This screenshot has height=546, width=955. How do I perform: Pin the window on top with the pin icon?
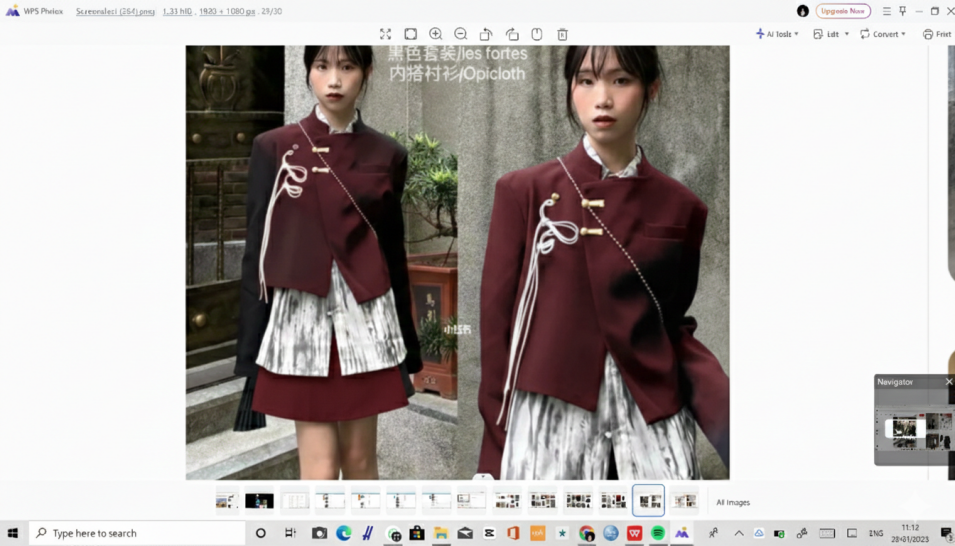[x=903, y=11]
